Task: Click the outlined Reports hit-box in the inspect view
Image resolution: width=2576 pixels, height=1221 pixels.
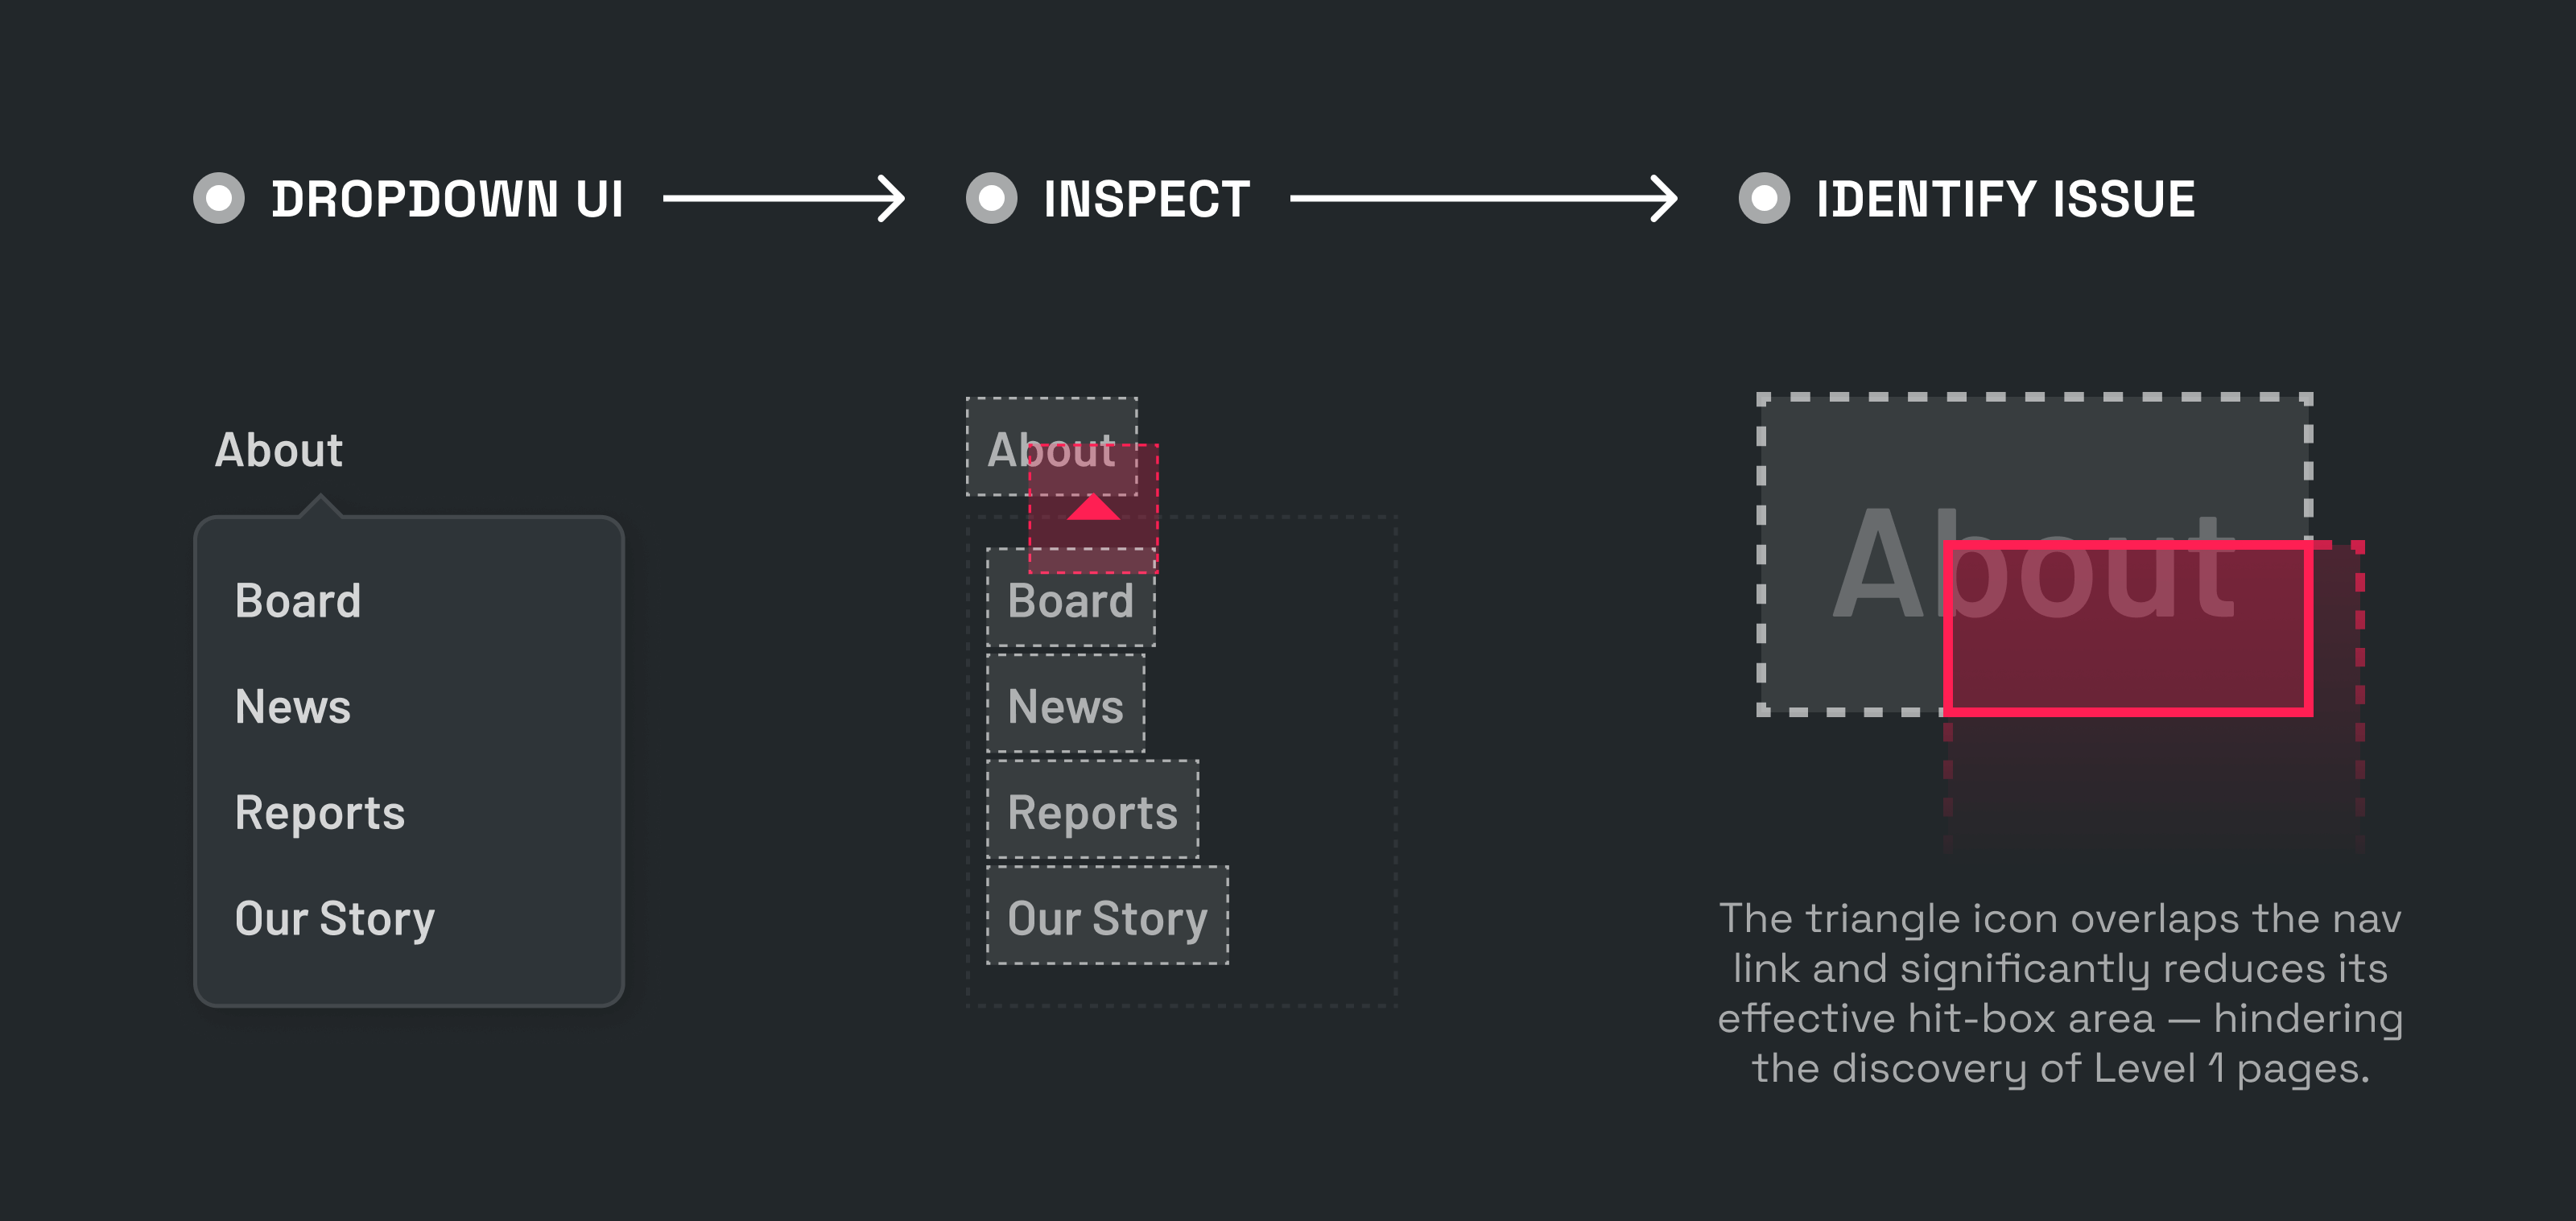Action: [1093, 811]
